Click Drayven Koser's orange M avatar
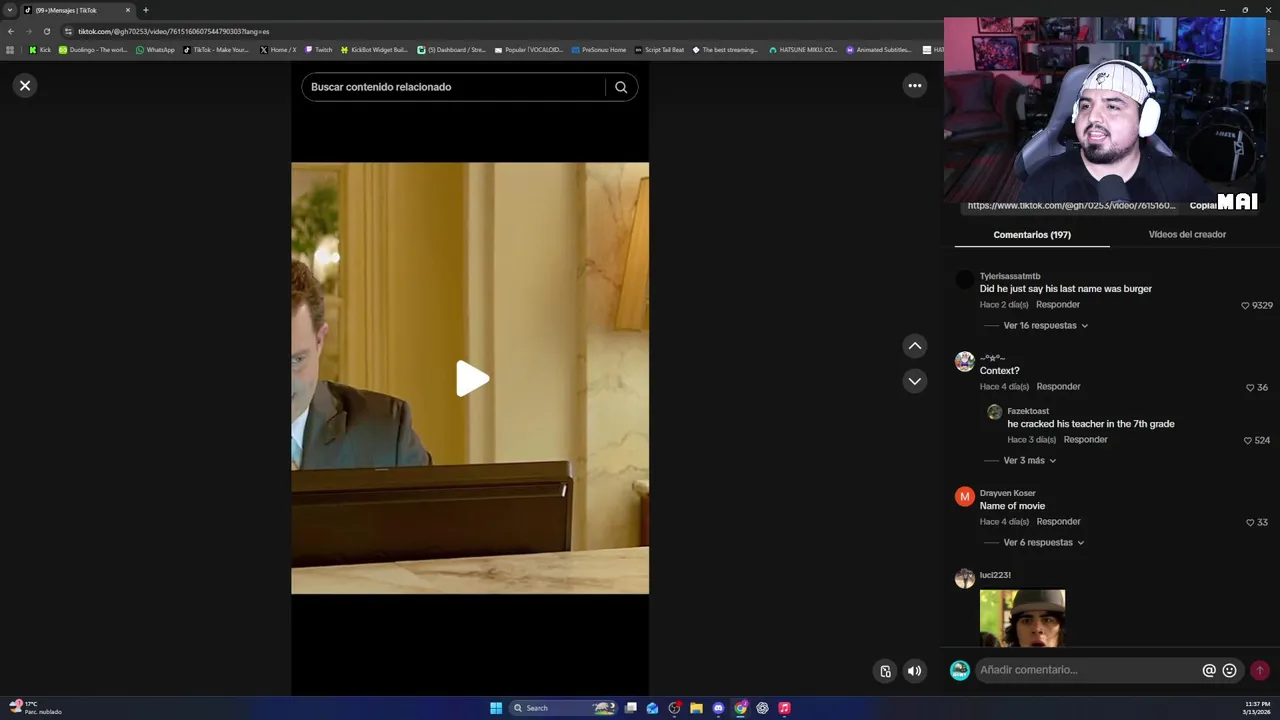The height and width of the screenshot is (720, 1280). click(964, 497)
